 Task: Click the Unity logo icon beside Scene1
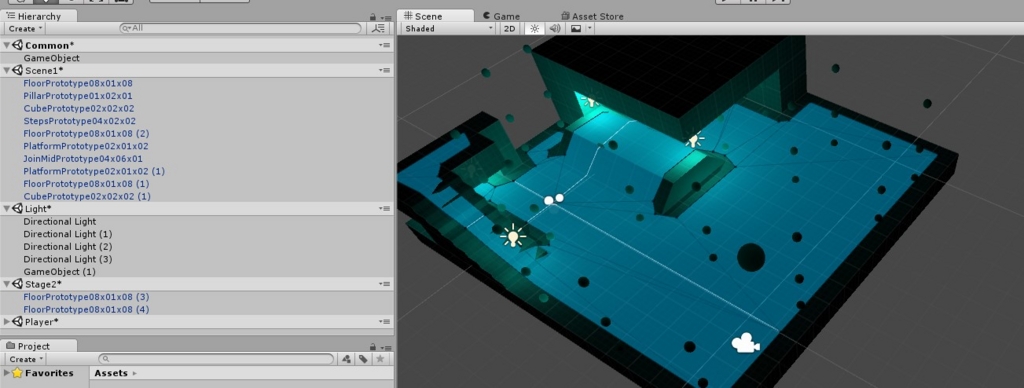click(x=18, y=71)
